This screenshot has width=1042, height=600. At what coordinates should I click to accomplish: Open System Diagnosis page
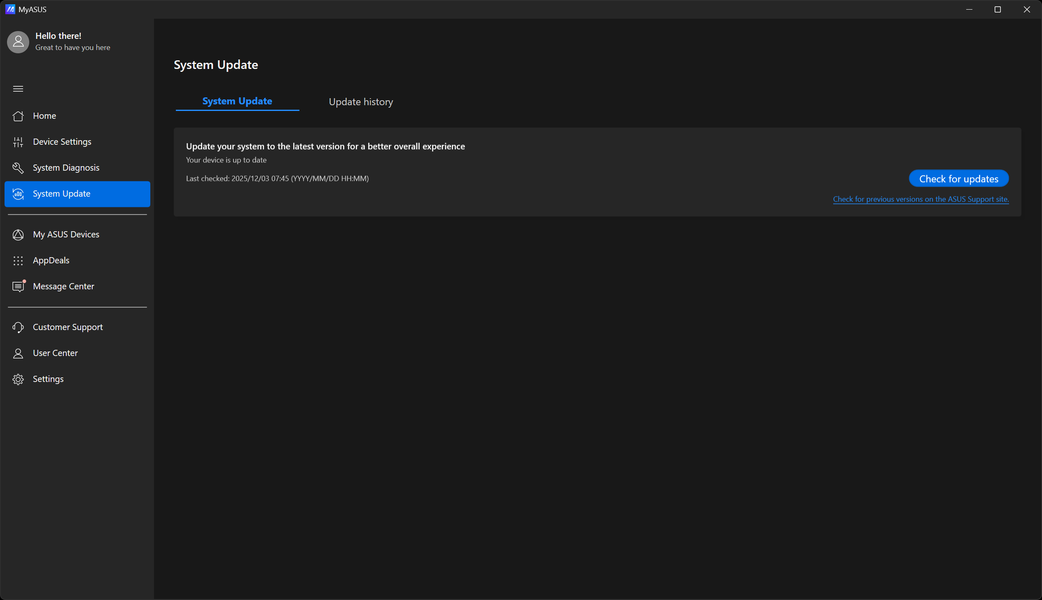(x=66, y=167)
